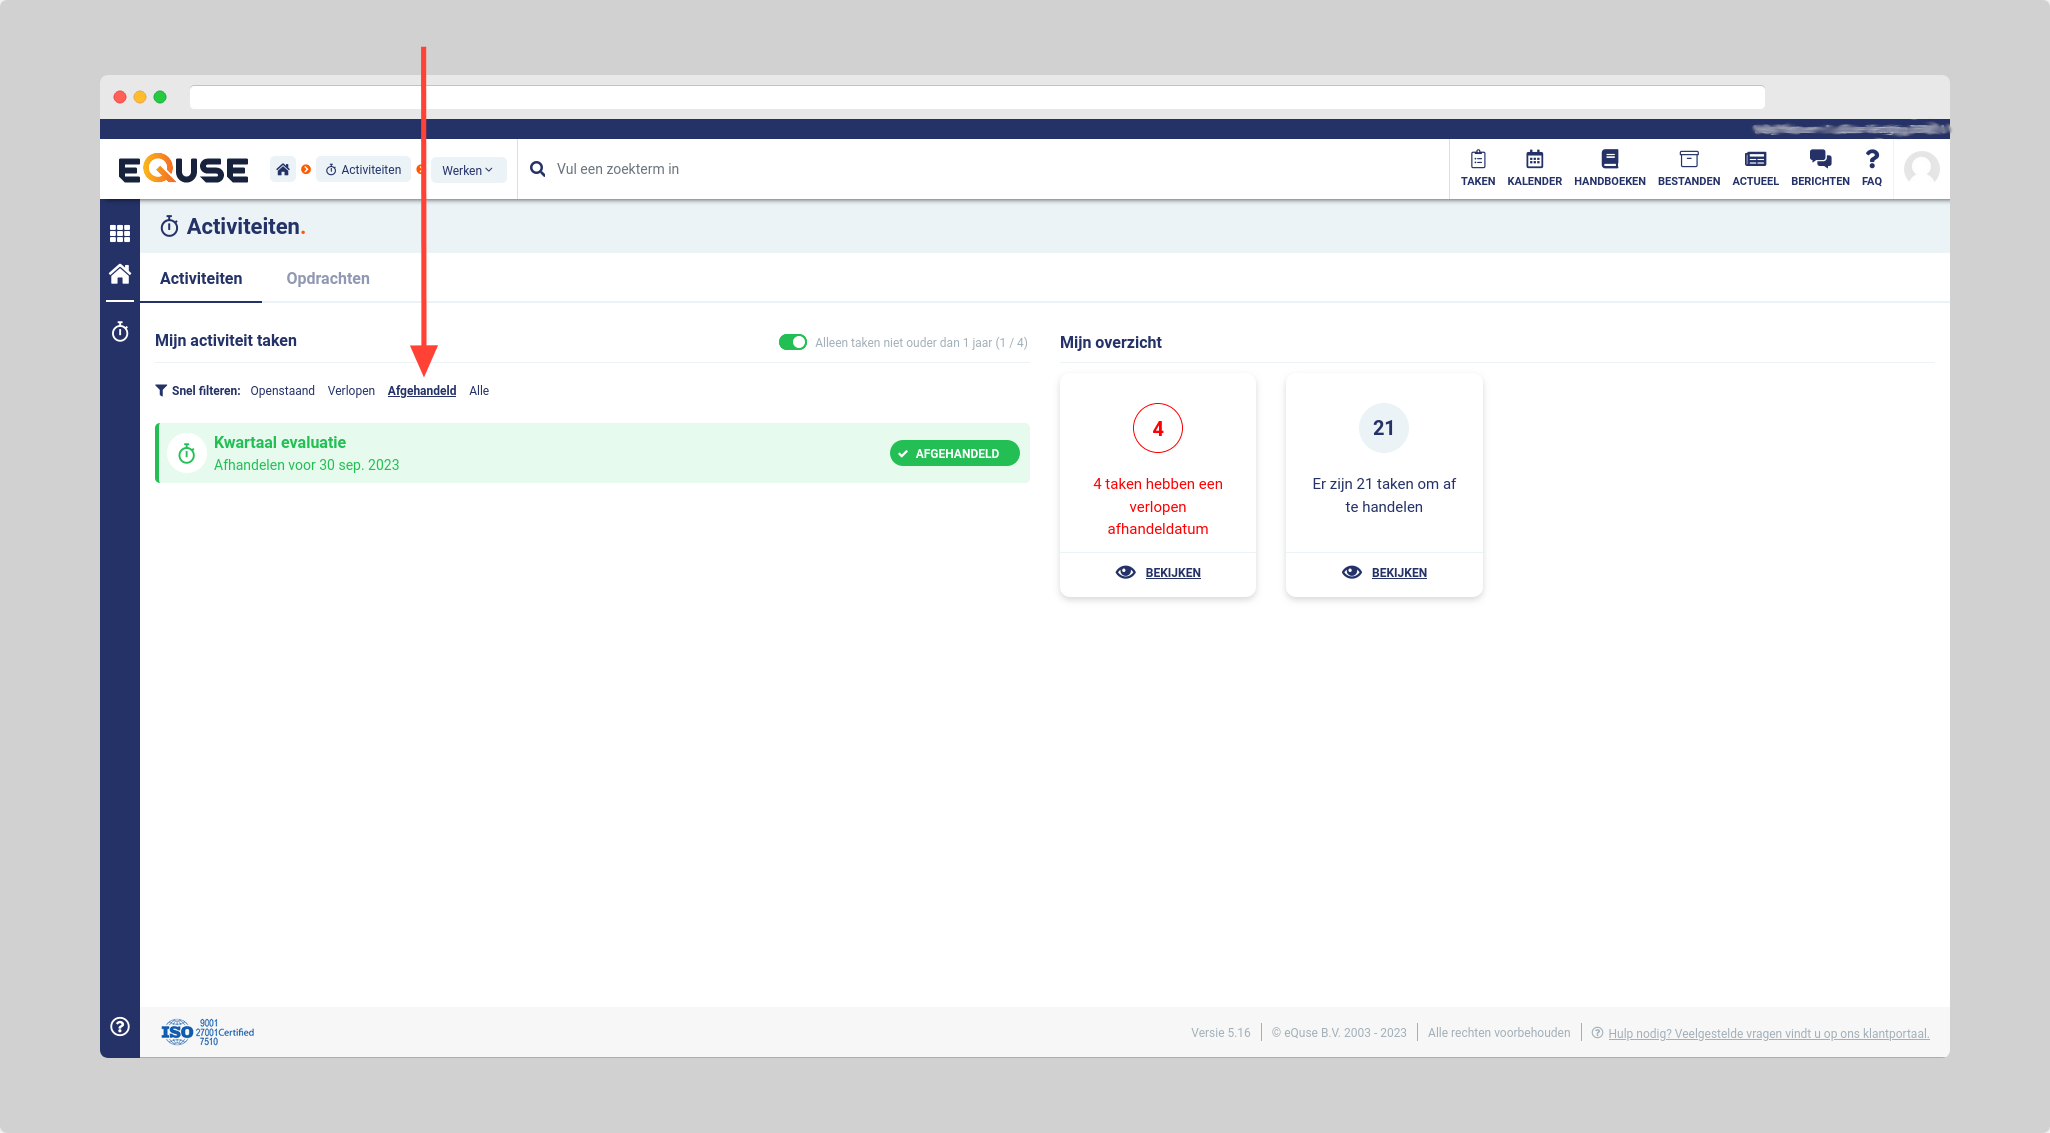The height and width of the screenshot is (1133, 2050).
Task: Open the Berichten chat icon
Action: [x=1820, y=167]
